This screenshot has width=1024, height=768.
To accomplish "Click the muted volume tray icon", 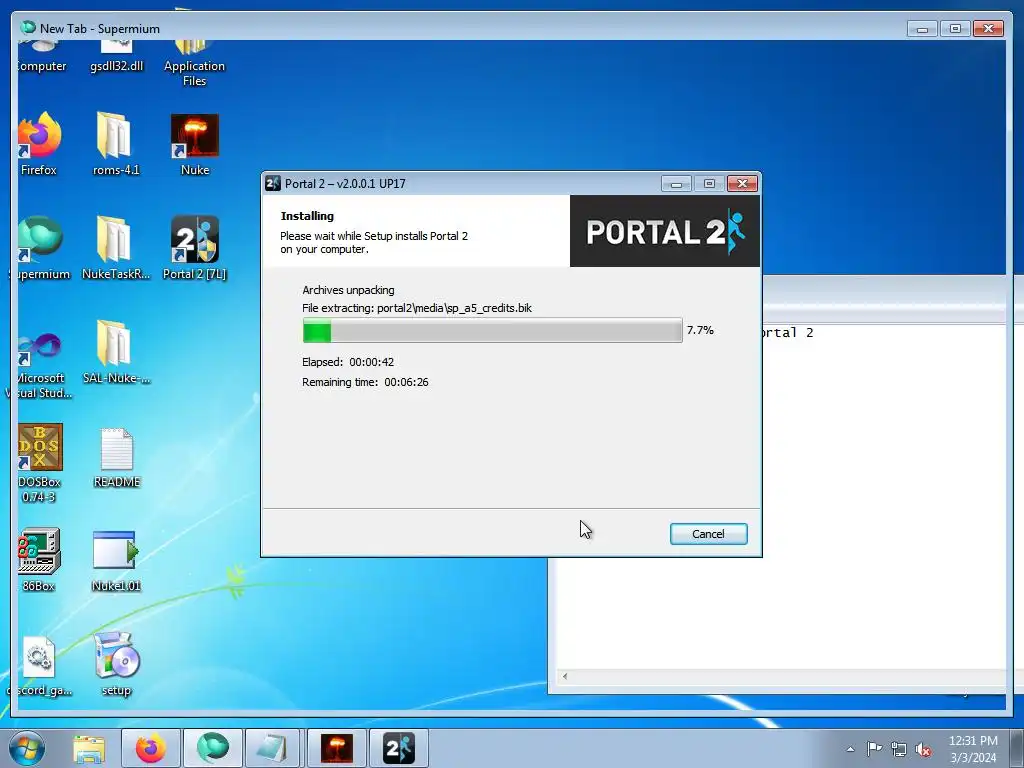I will 923,750.
